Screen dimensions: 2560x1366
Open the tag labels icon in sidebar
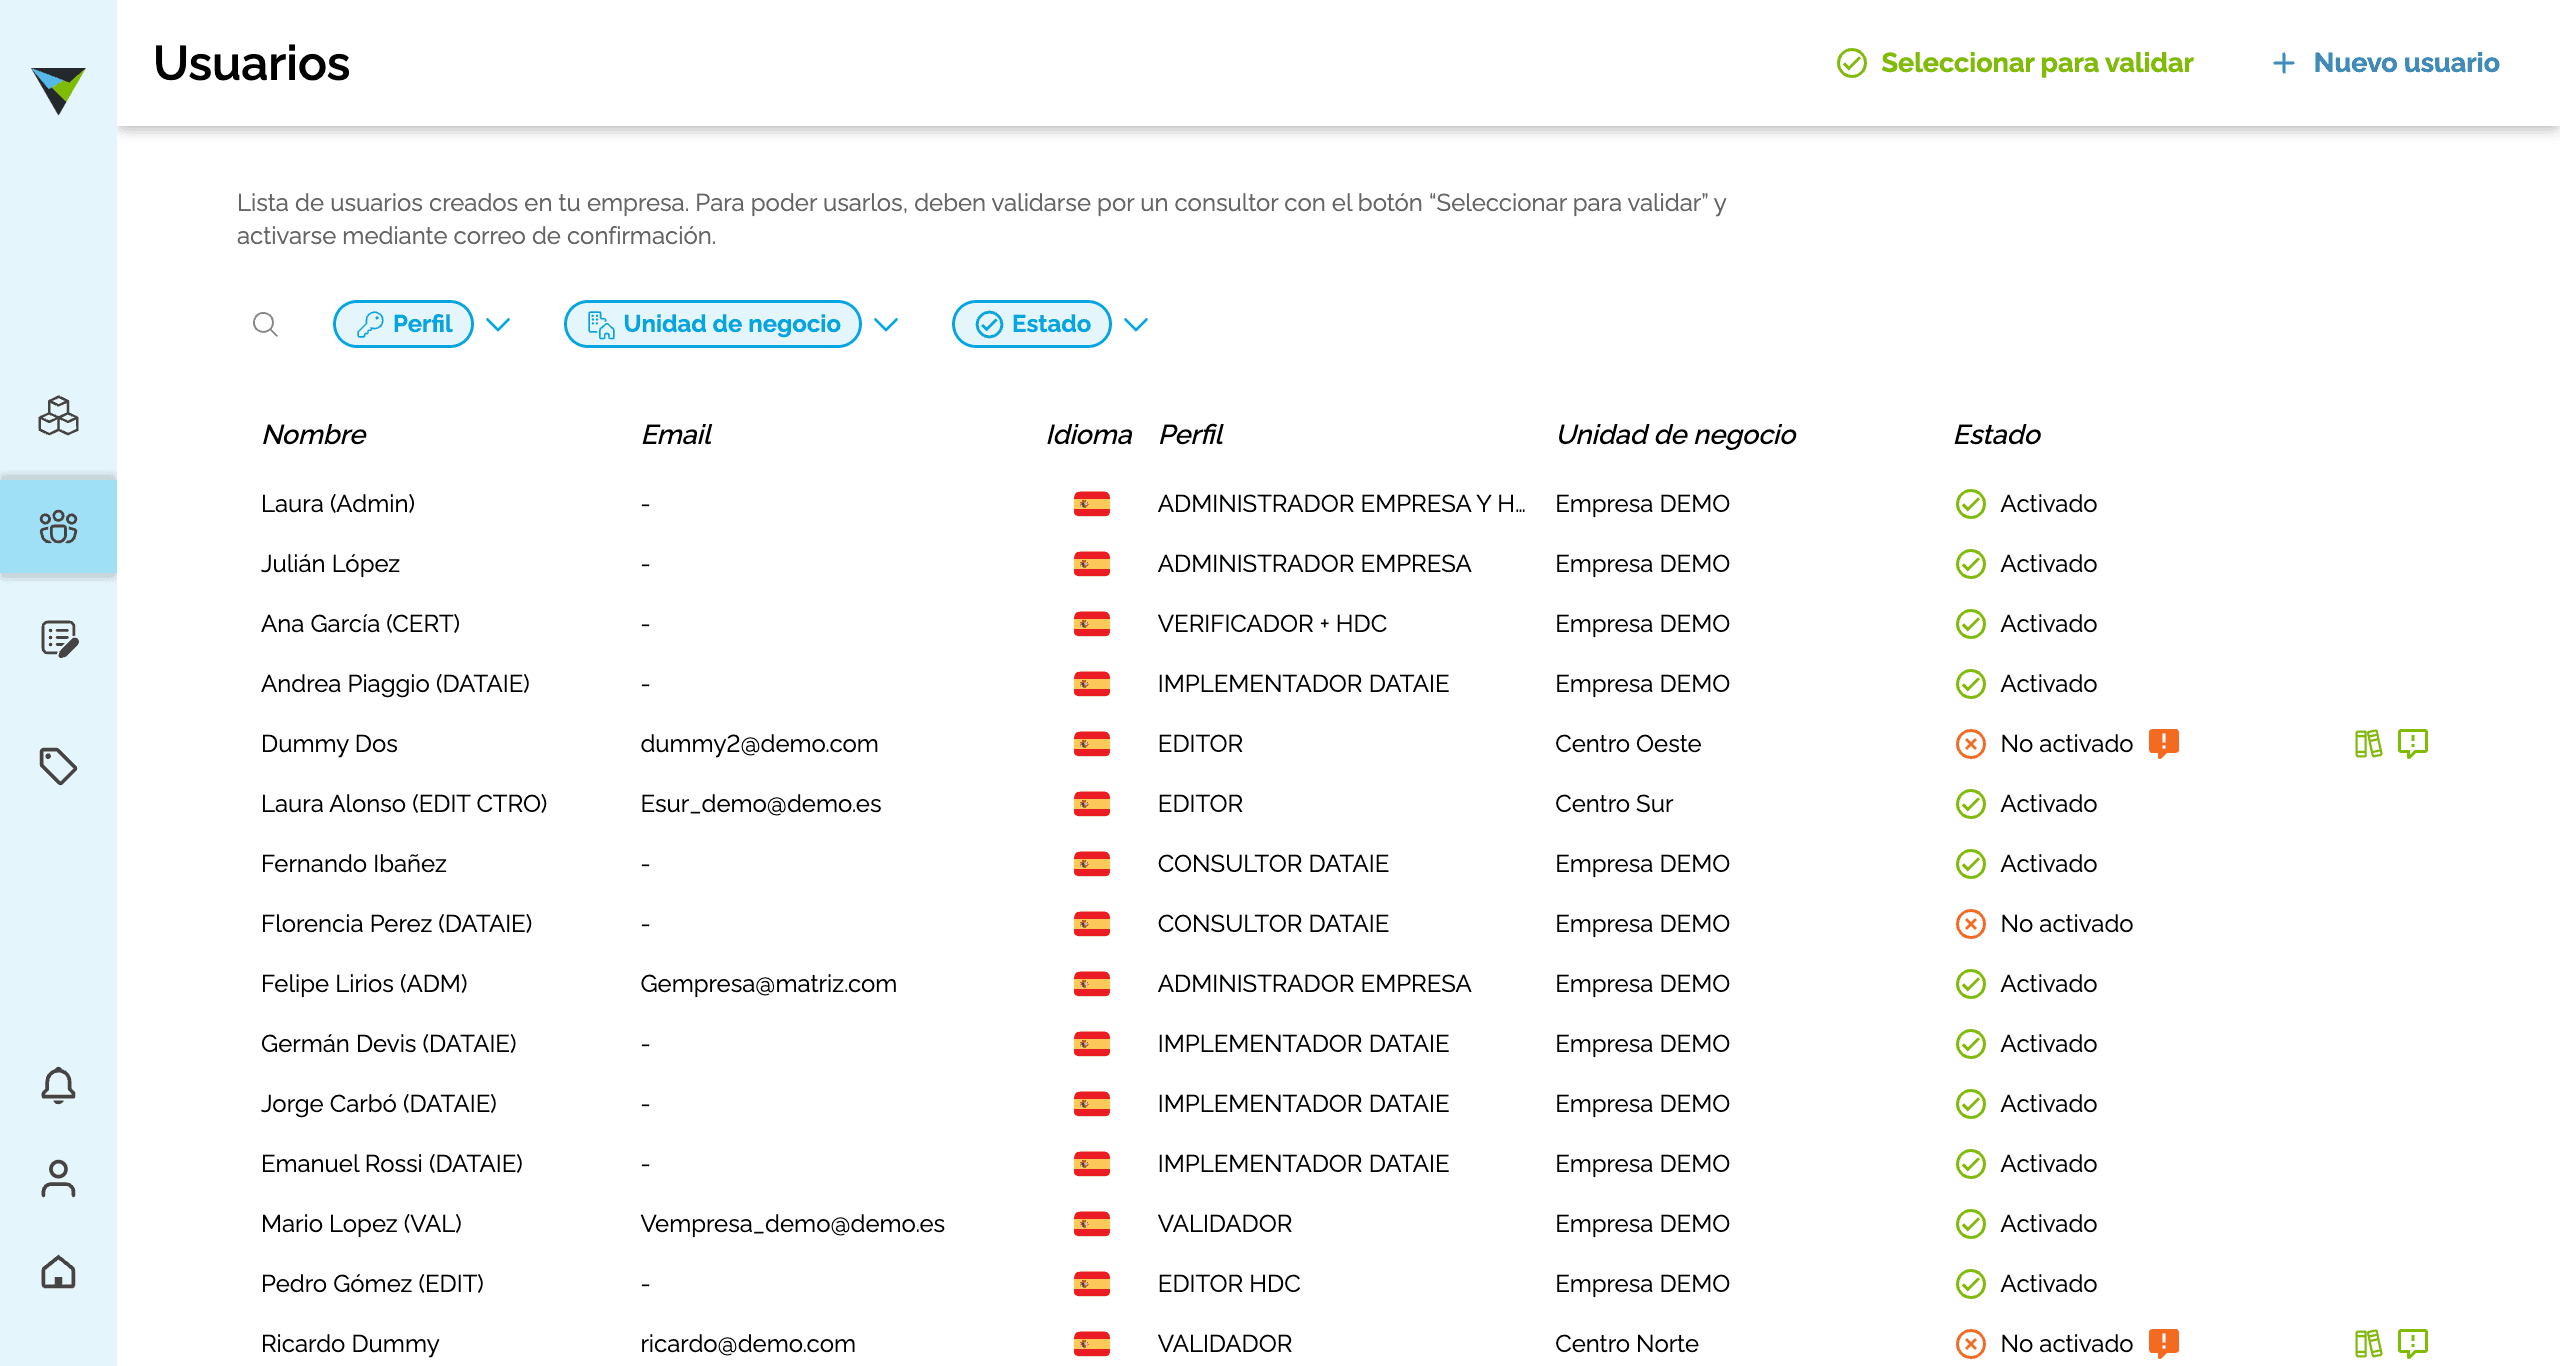point(58,766)
